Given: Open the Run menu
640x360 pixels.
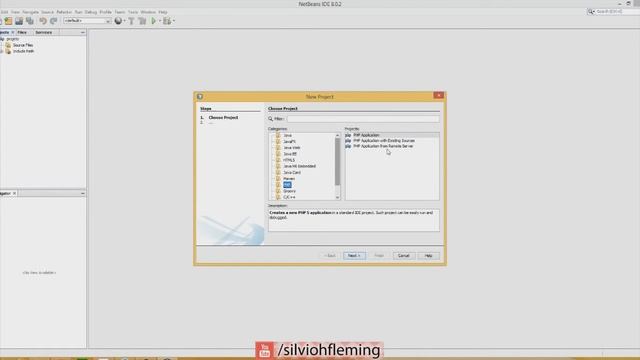Looking at the screenshot, I should [x=78, y=12].
